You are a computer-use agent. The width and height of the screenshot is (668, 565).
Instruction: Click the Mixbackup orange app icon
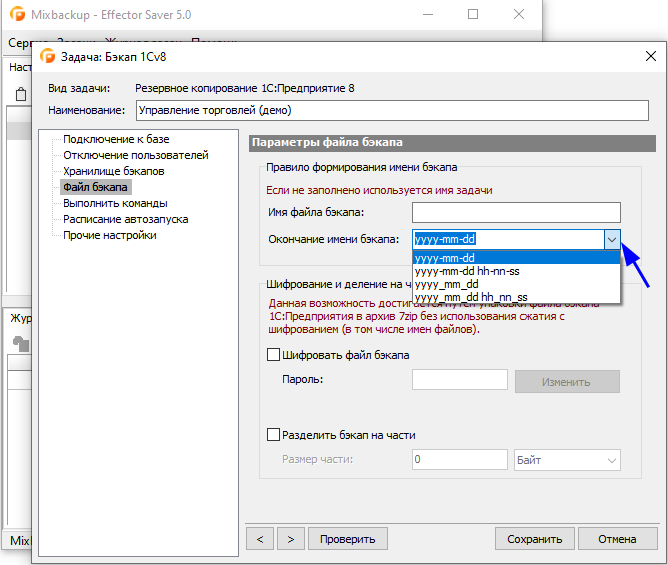[x=17, y=14]
